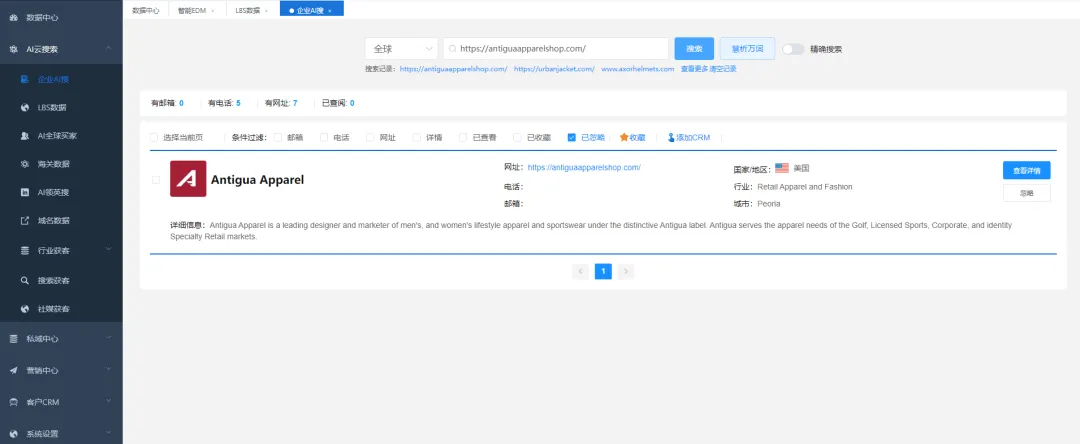
Task: Click the blue 搜索 button
Action: click(x=694, y=49)
